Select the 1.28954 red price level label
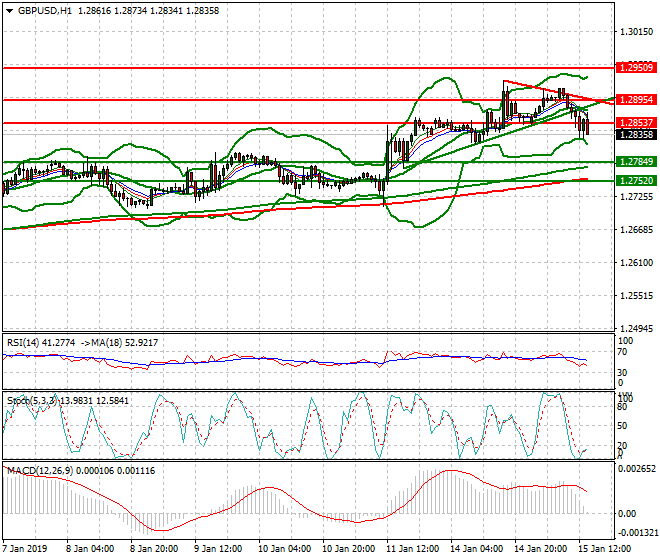Image resolution: width=660 pixels, height=560 pixels. click(x=636, y=100)
